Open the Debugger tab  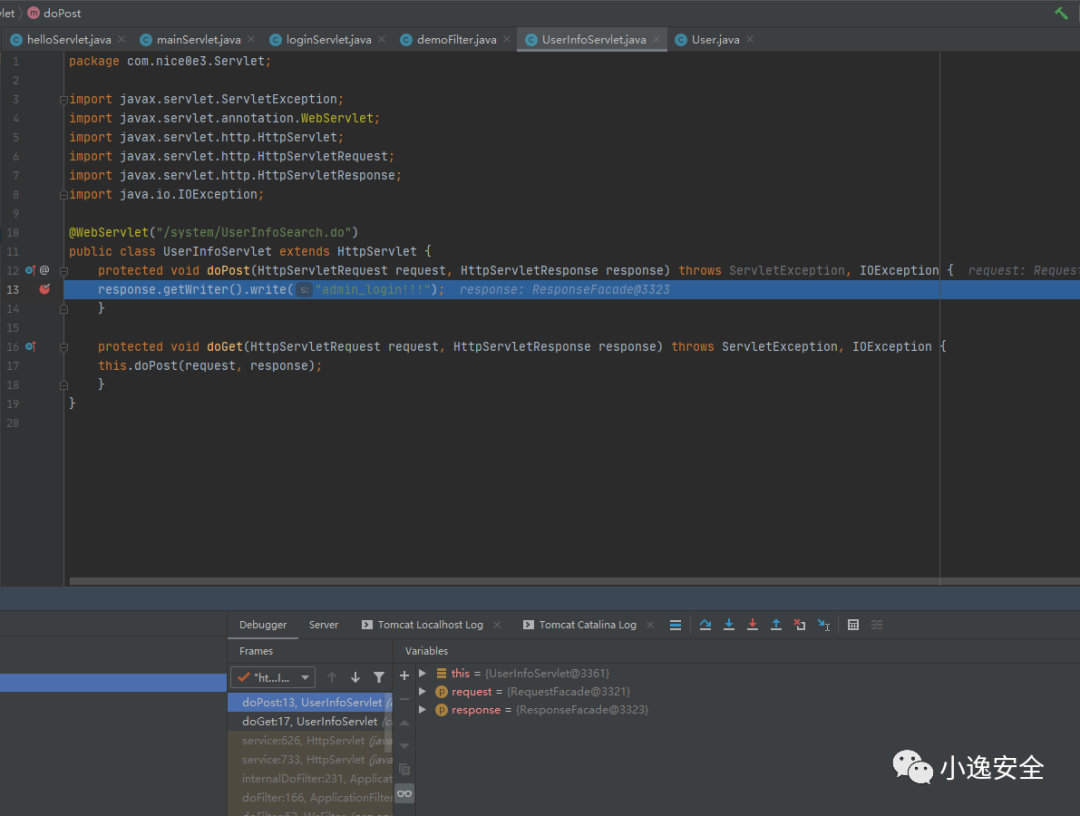(x=262, y=625)
